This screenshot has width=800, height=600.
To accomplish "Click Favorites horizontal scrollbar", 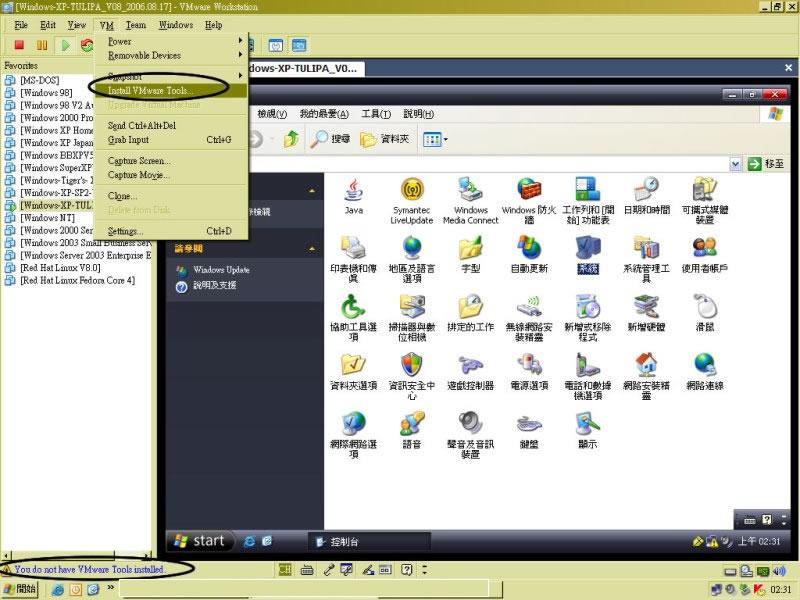I will [77, 555].
